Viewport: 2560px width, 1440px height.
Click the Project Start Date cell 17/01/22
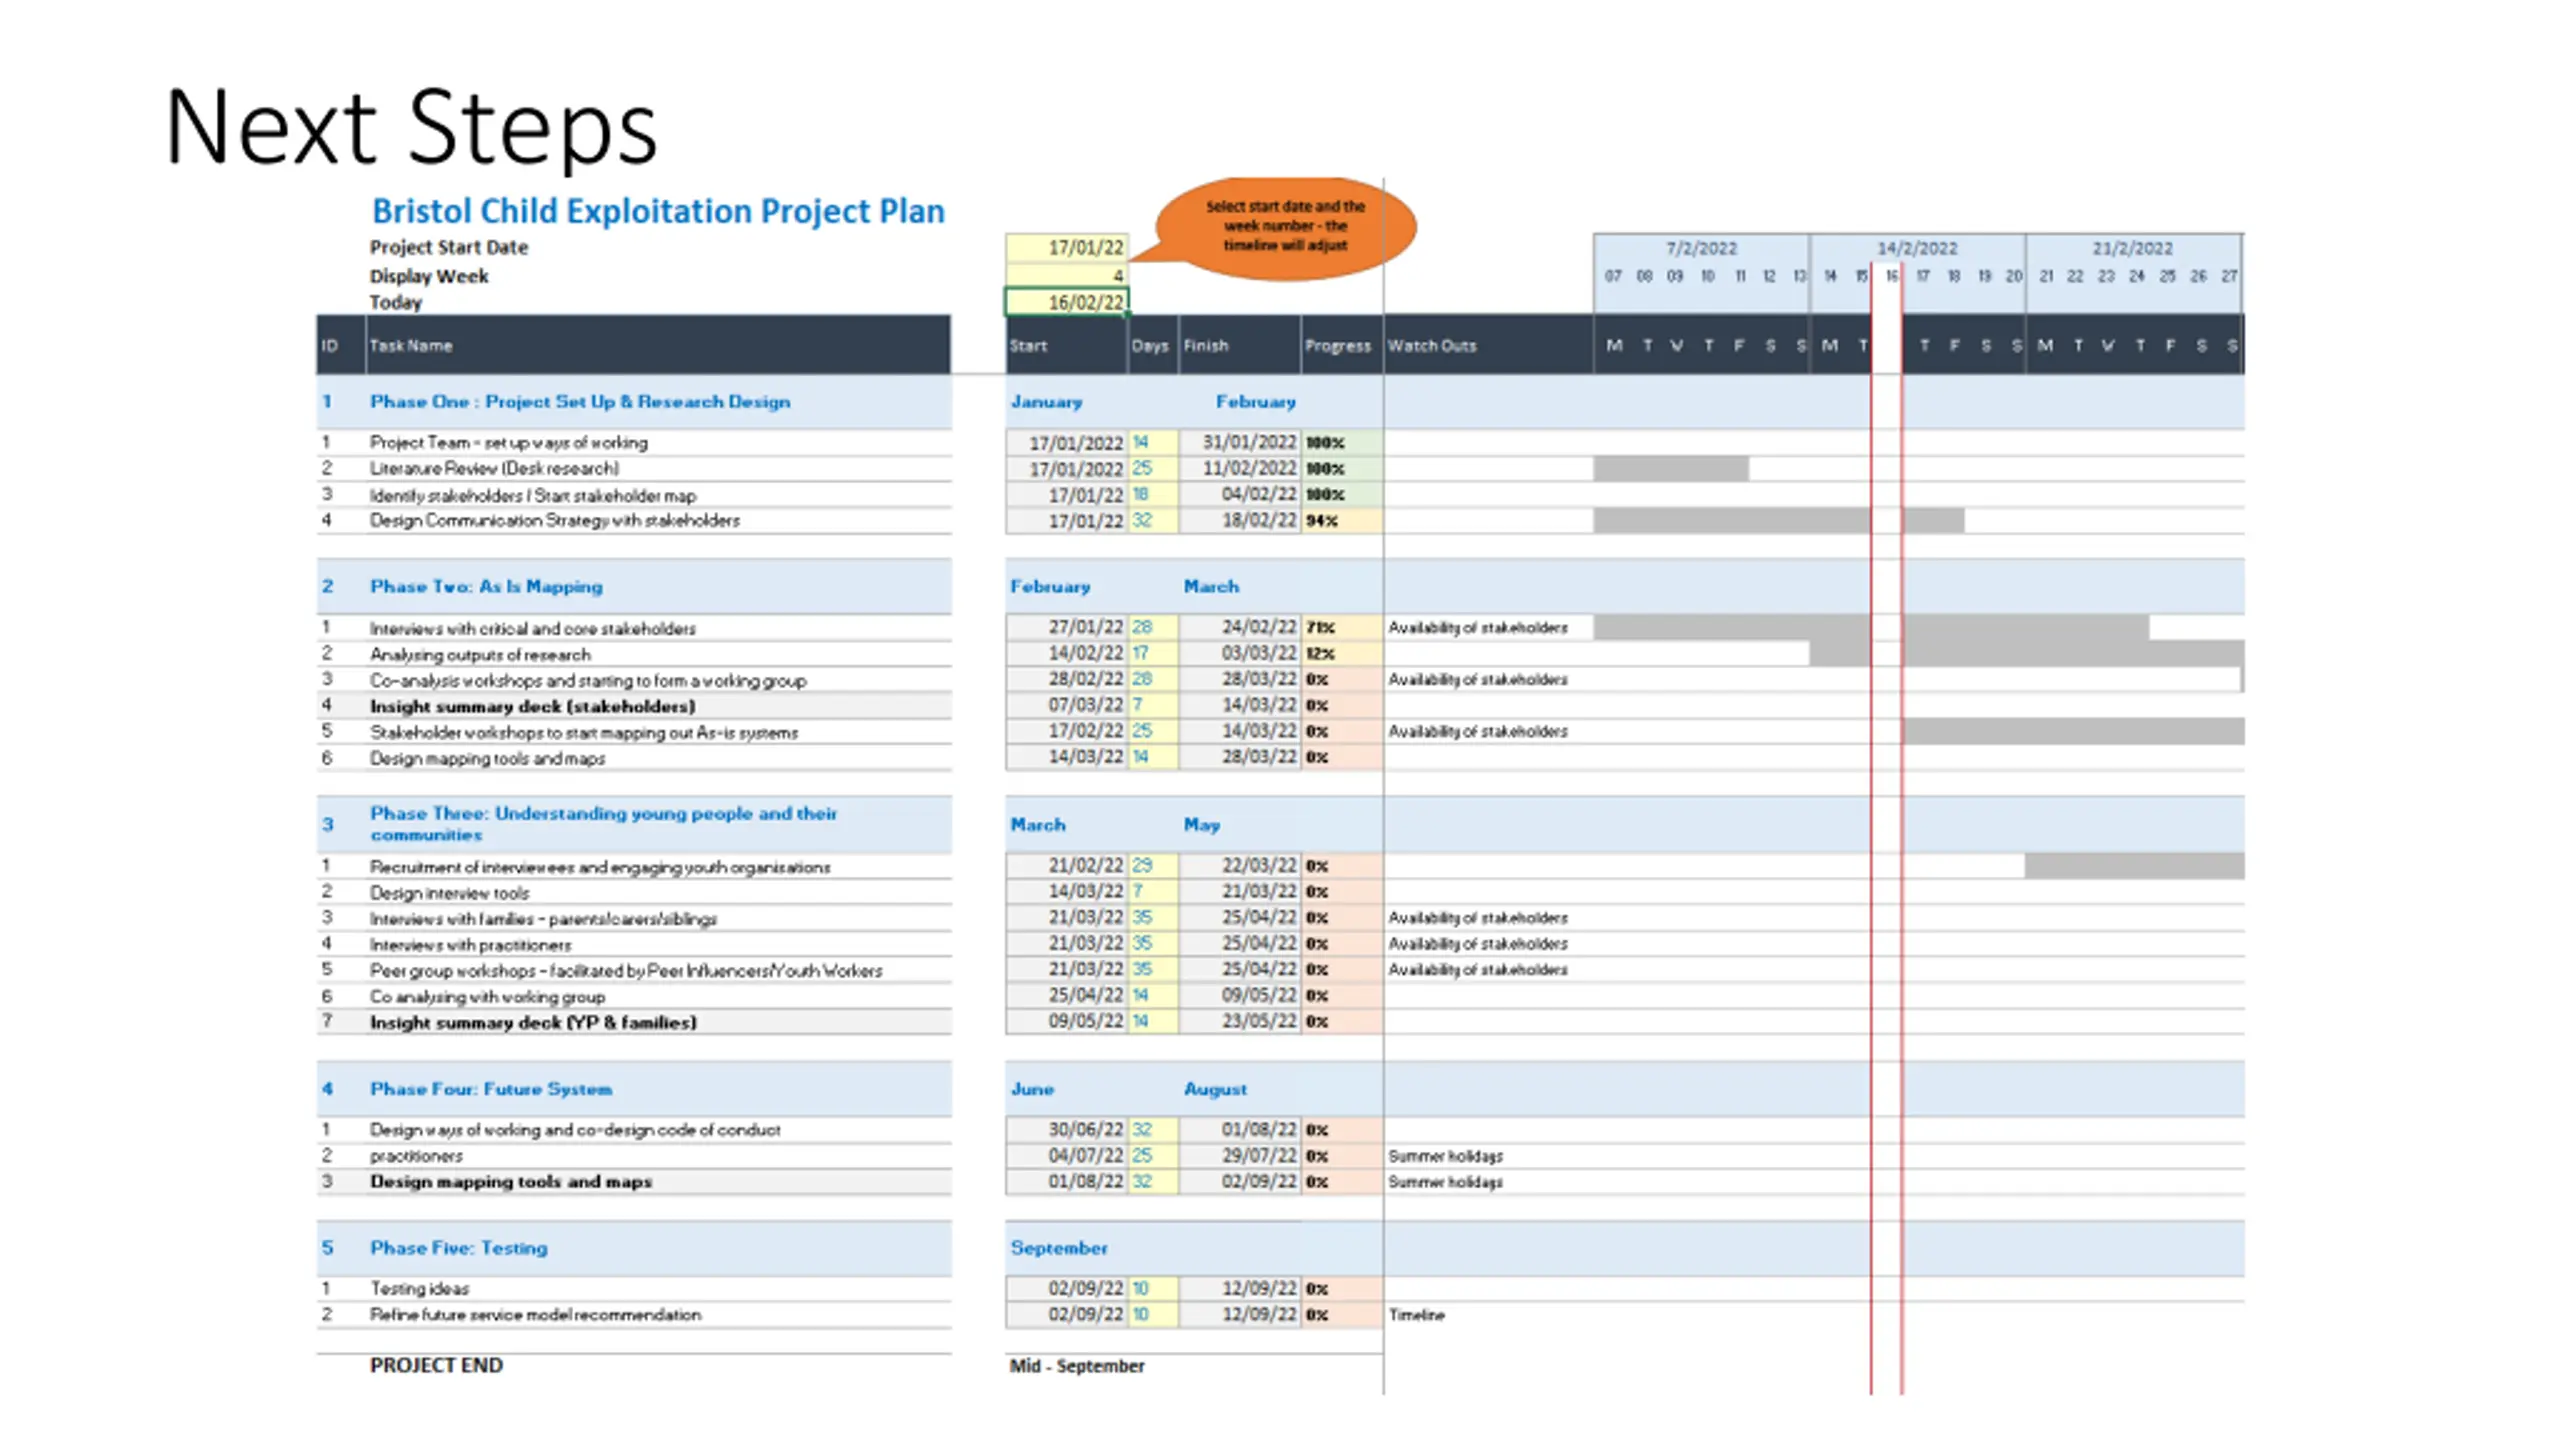tap(1066, 247)
